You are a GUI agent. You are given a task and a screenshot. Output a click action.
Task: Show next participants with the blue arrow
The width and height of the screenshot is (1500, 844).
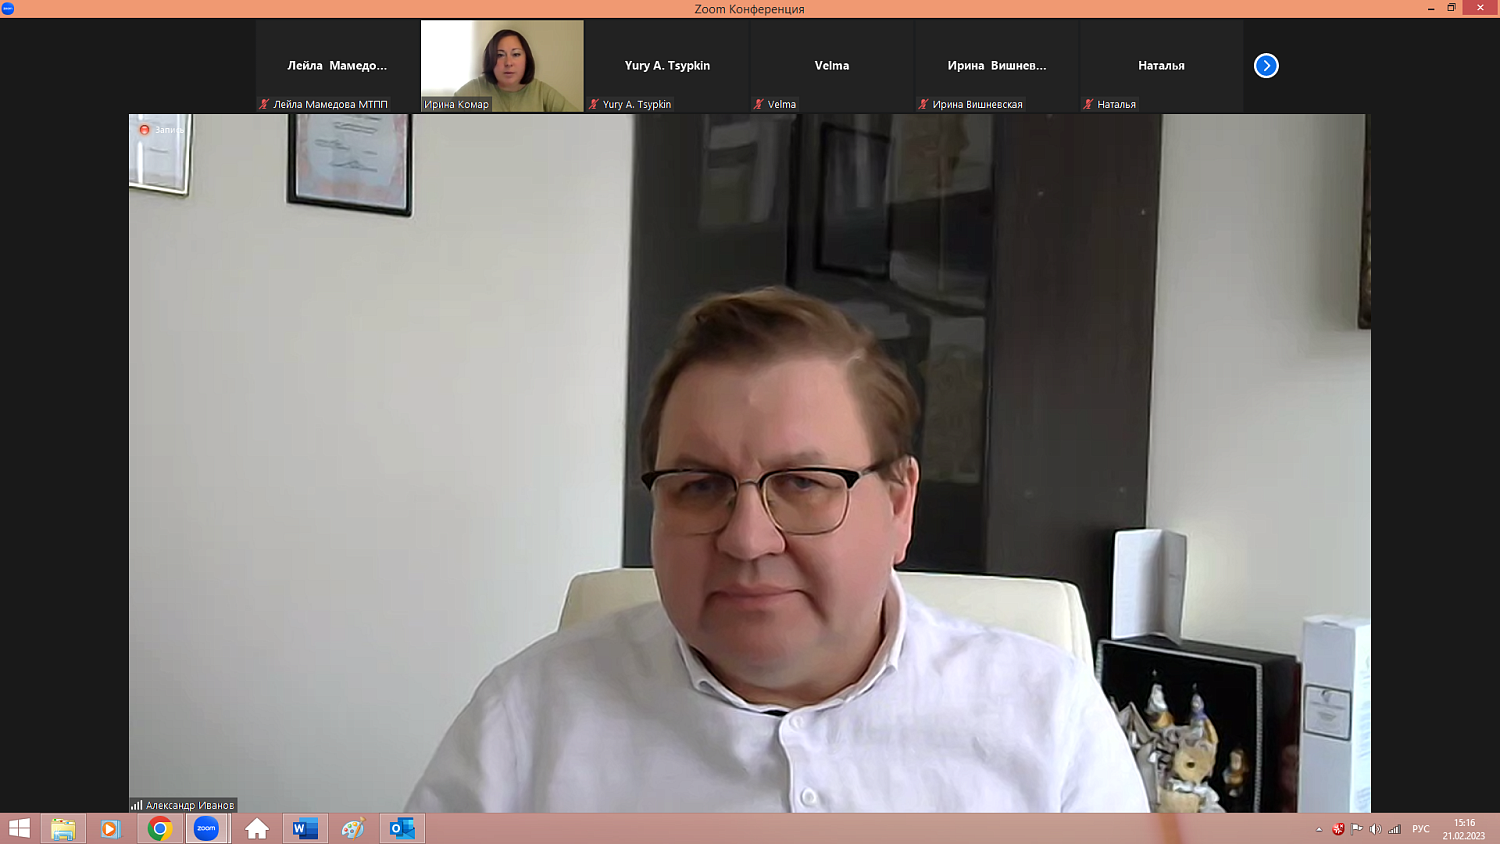1266,66
